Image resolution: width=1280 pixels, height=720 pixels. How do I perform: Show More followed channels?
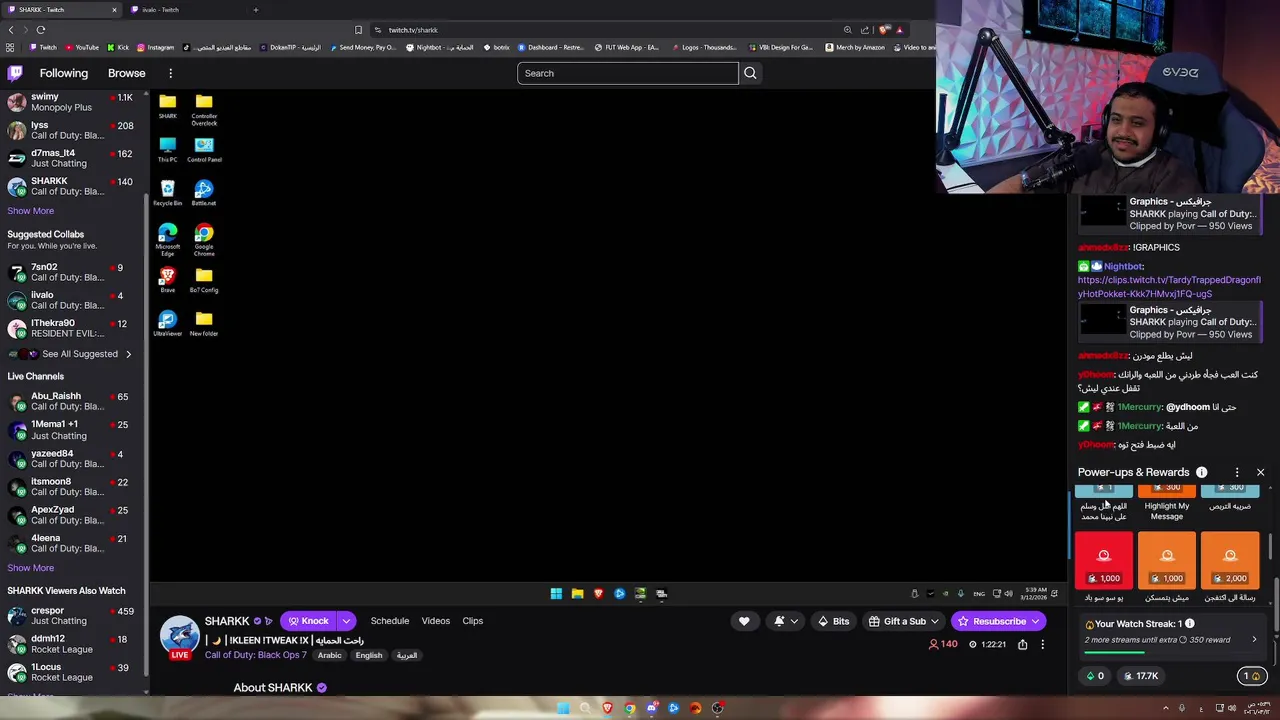coord(31,211)
